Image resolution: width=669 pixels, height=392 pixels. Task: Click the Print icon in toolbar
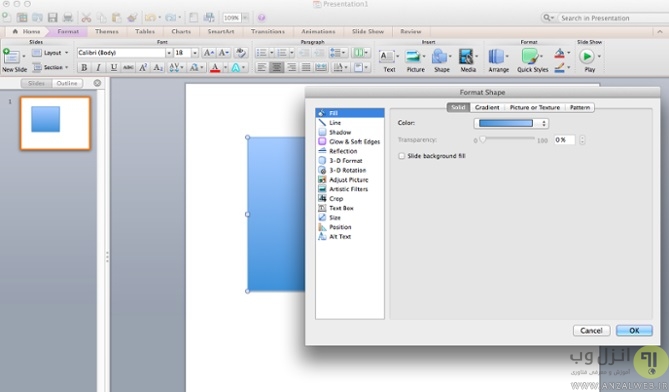click(x=68, y=17)
